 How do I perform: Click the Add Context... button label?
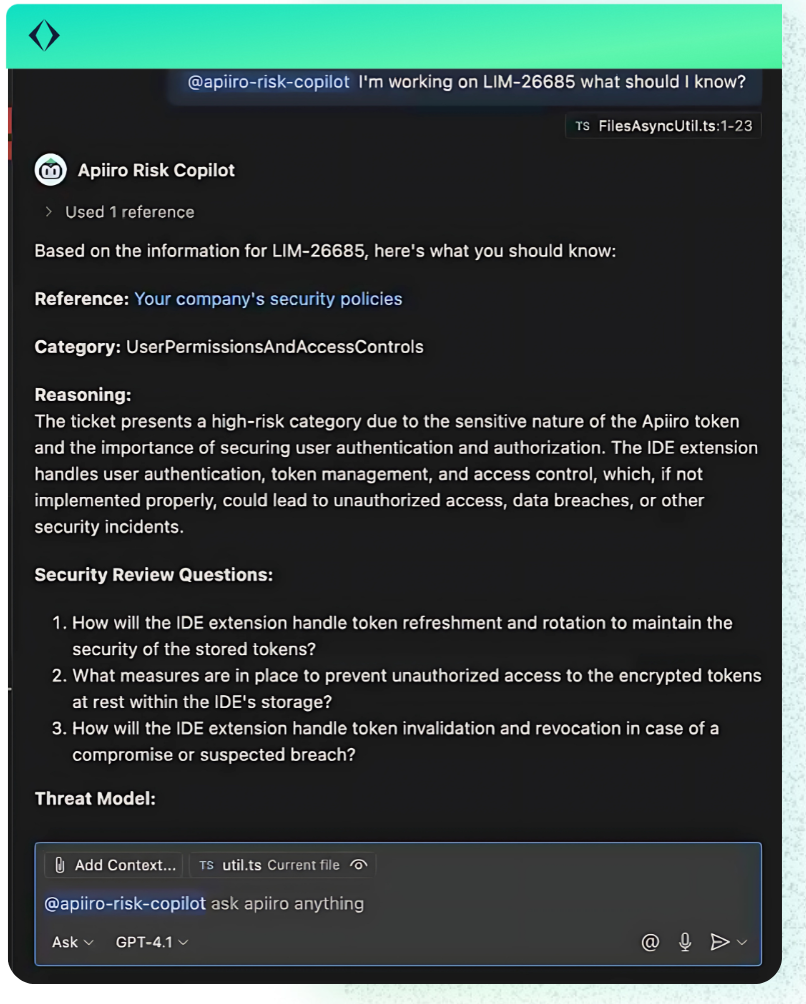(x=126, y=865)
